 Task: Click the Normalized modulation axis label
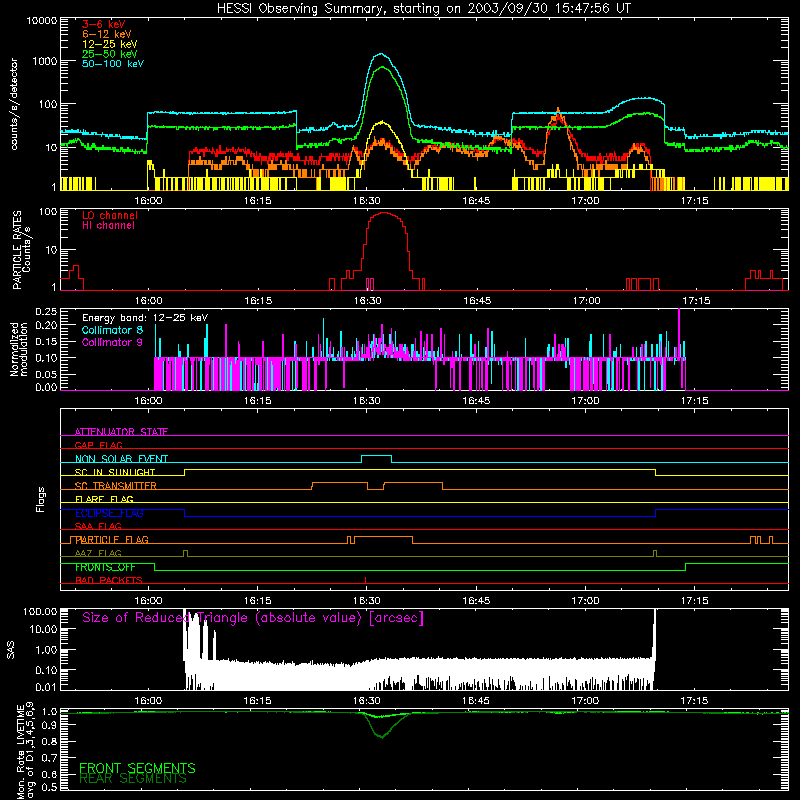(19, 349)
